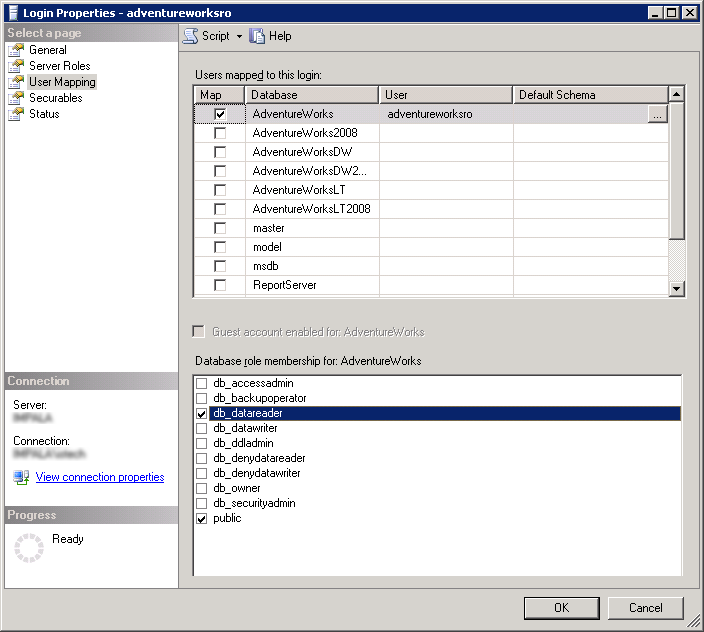The height and width of the screenshot is (632, 704).
Task: Open the default schema browse ellipsis button
Action: tap(656, 115)
